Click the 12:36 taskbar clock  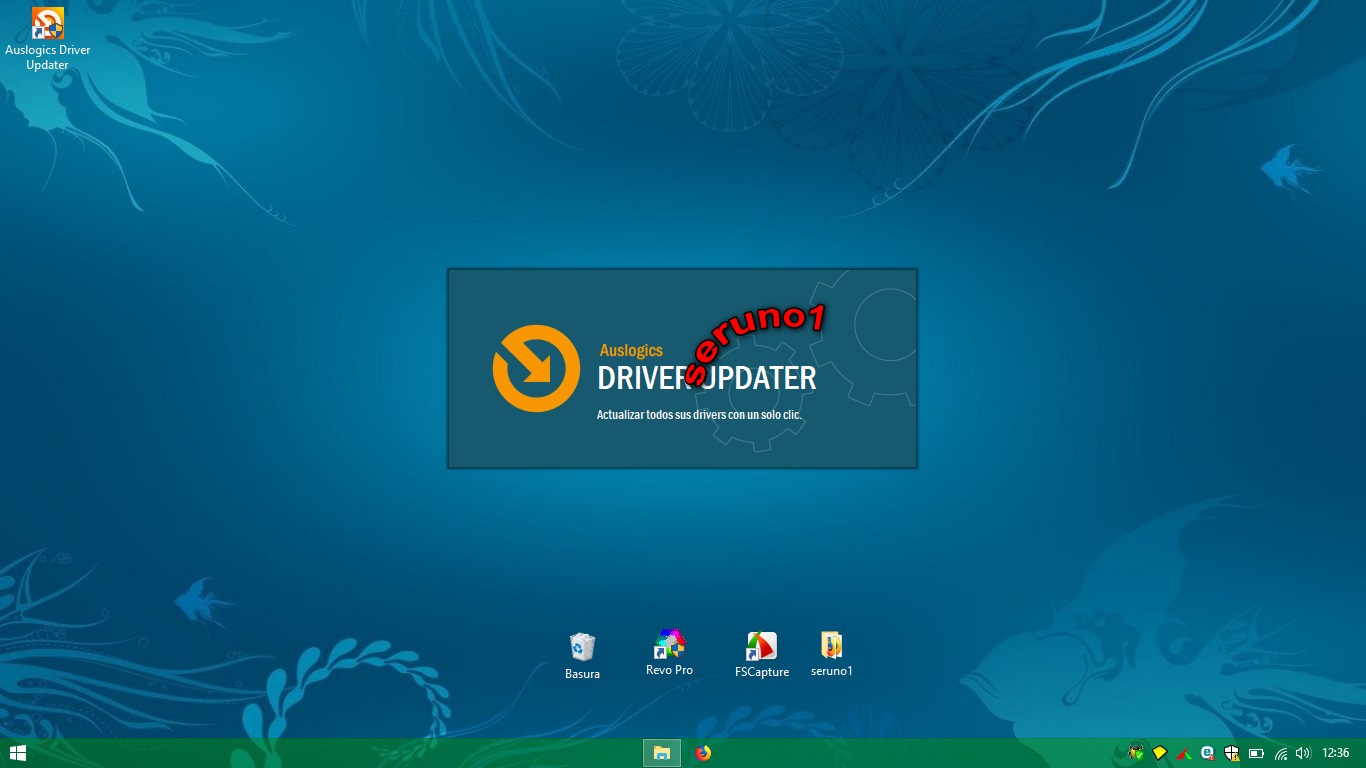pos(1336,753)
